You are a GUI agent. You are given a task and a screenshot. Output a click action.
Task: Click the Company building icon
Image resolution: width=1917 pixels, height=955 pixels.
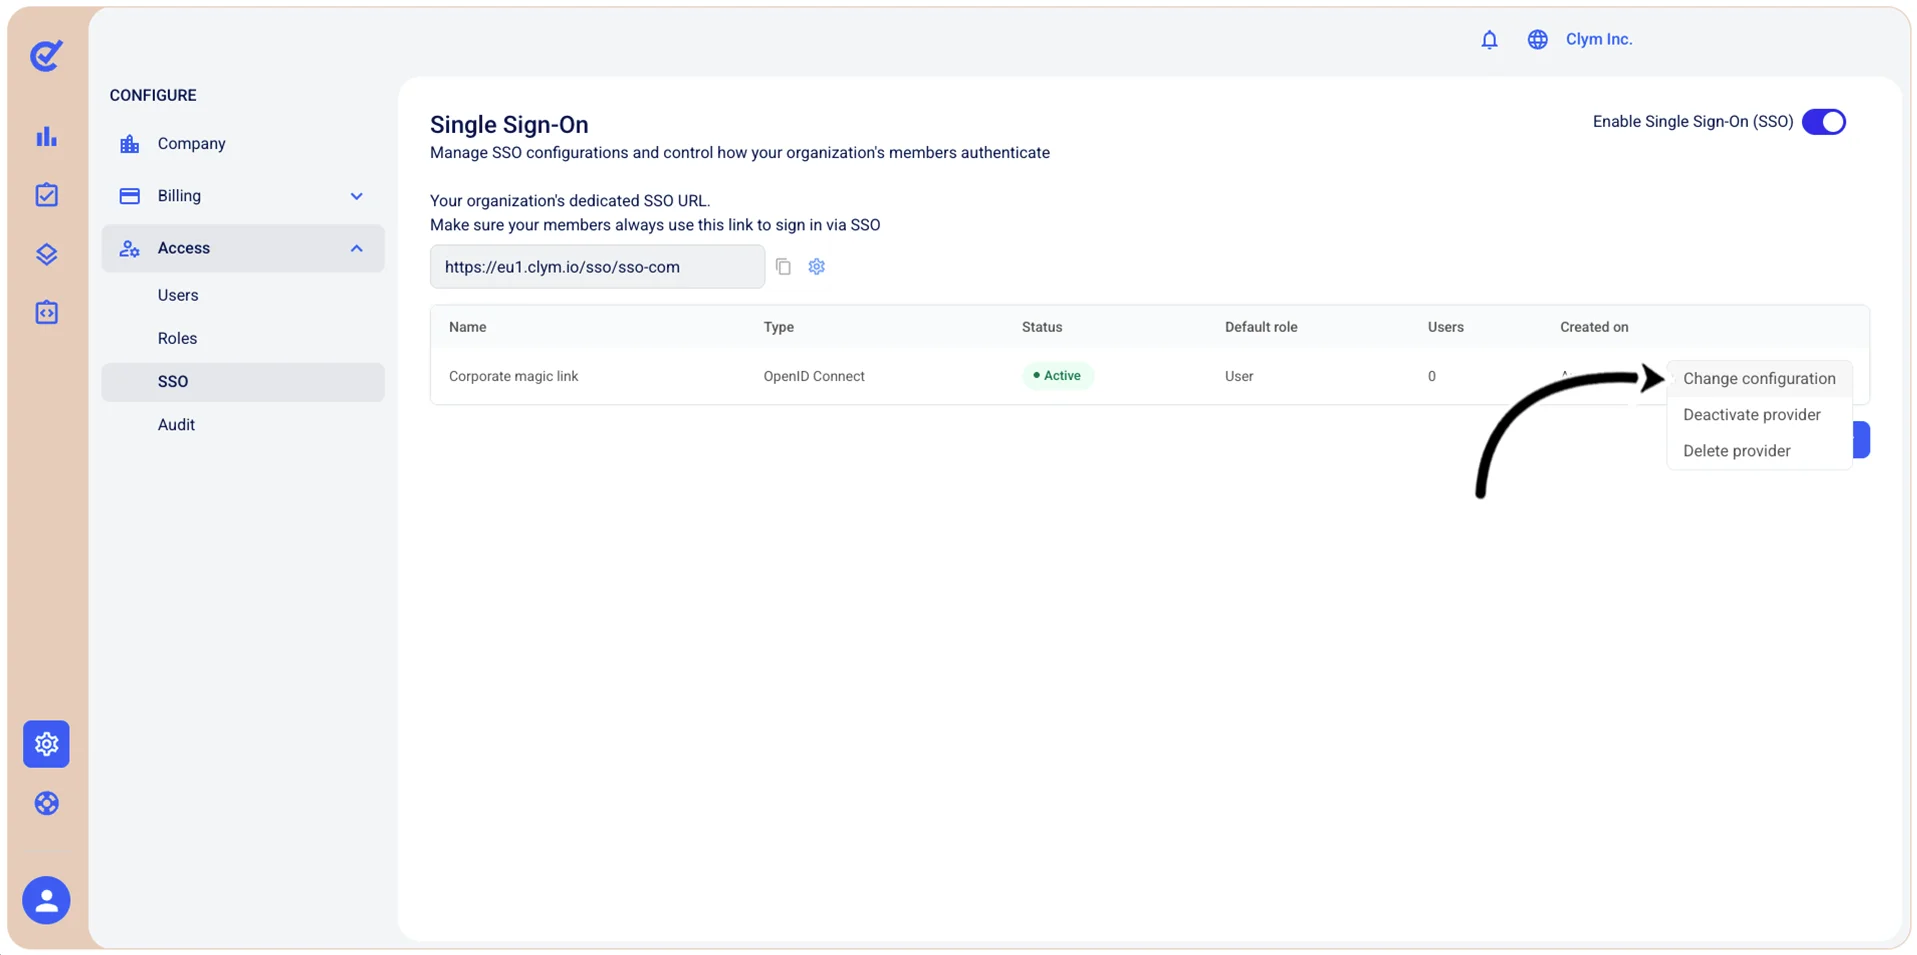coord(129,144)
